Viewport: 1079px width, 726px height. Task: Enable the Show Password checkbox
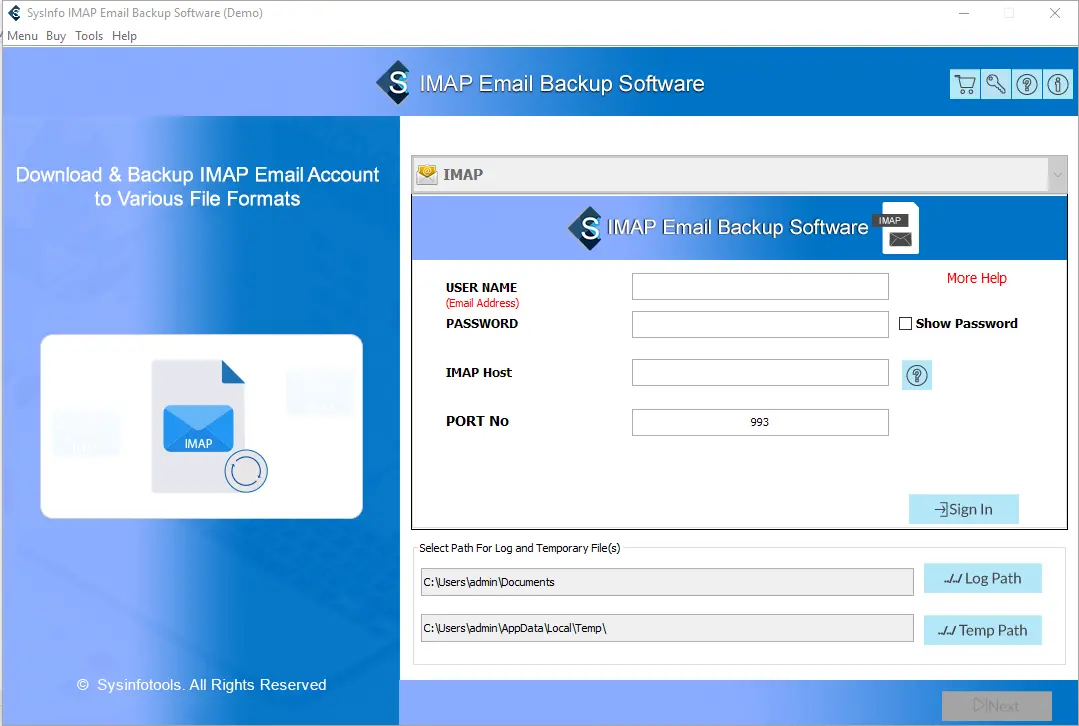[906, 324]
